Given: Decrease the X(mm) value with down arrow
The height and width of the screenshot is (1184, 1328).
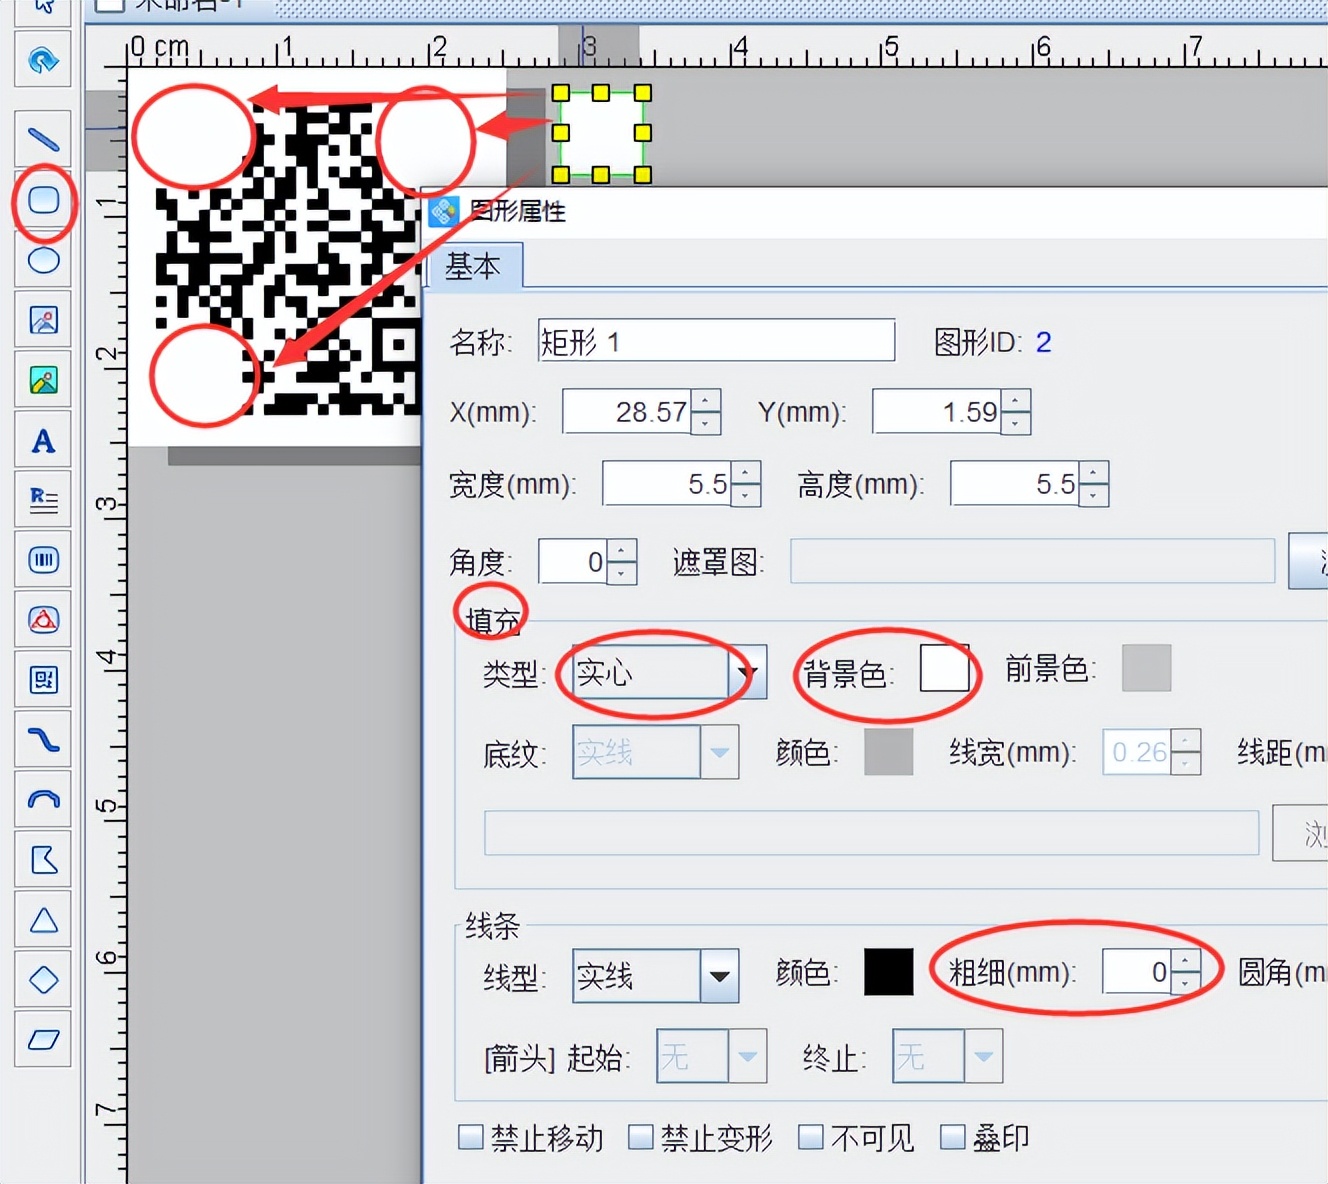Looking at the screenshot, I should 706,423.
